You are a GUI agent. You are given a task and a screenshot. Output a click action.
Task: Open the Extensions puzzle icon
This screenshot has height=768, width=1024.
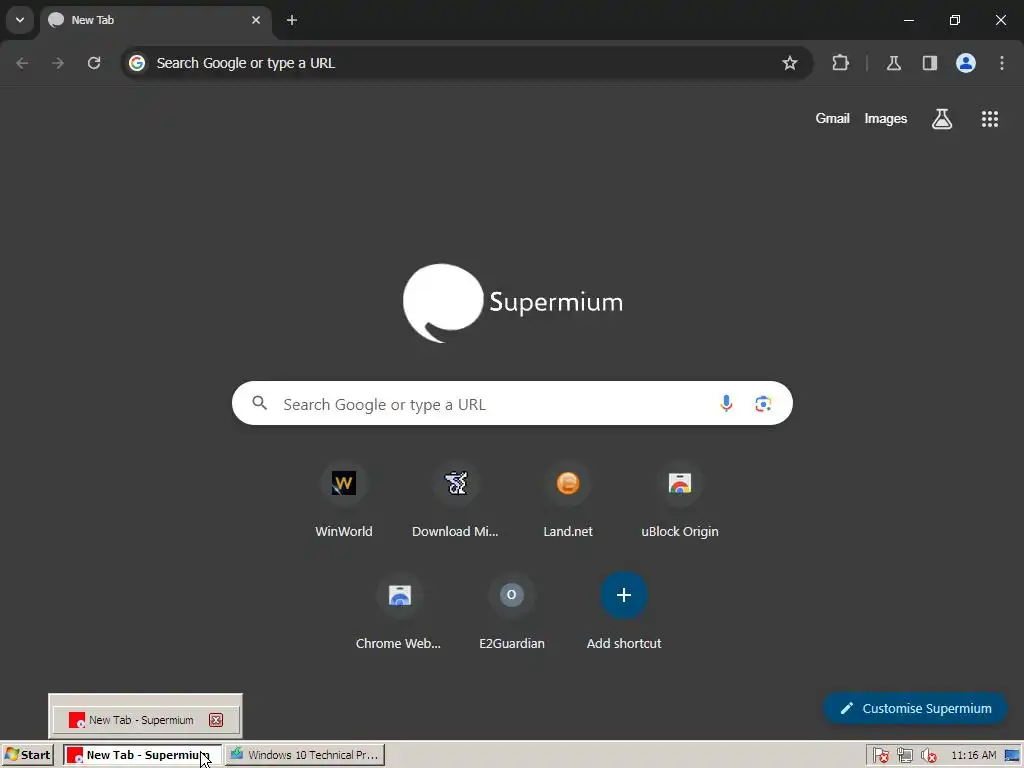[x=840, y=63]
